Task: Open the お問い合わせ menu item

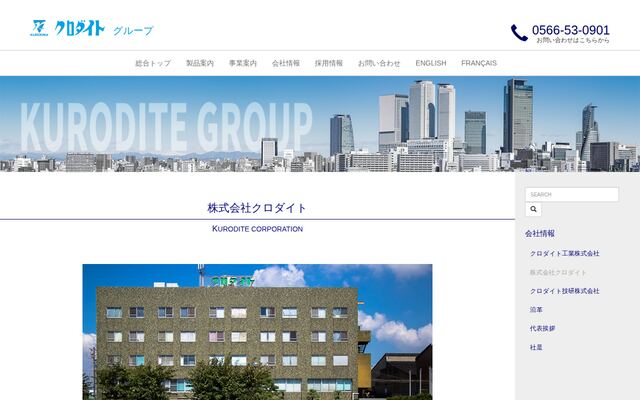Action: pos(379,63)
